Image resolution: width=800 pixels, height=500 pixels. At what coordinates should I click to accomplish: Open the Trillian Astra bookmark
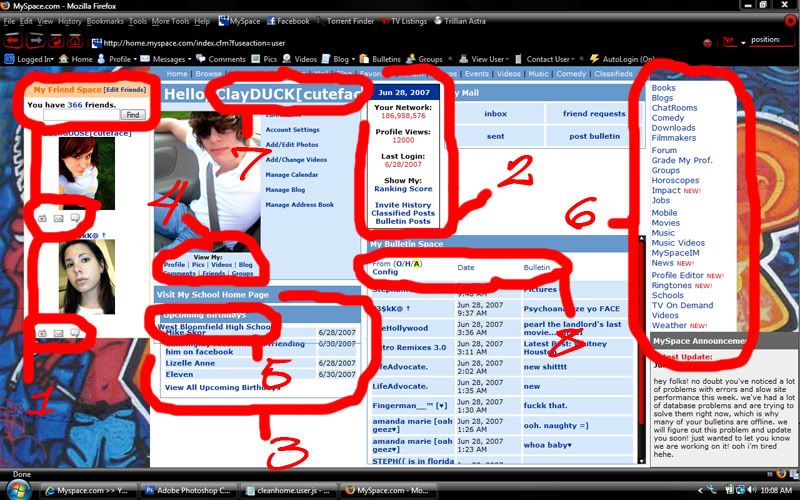pos(460,21)
